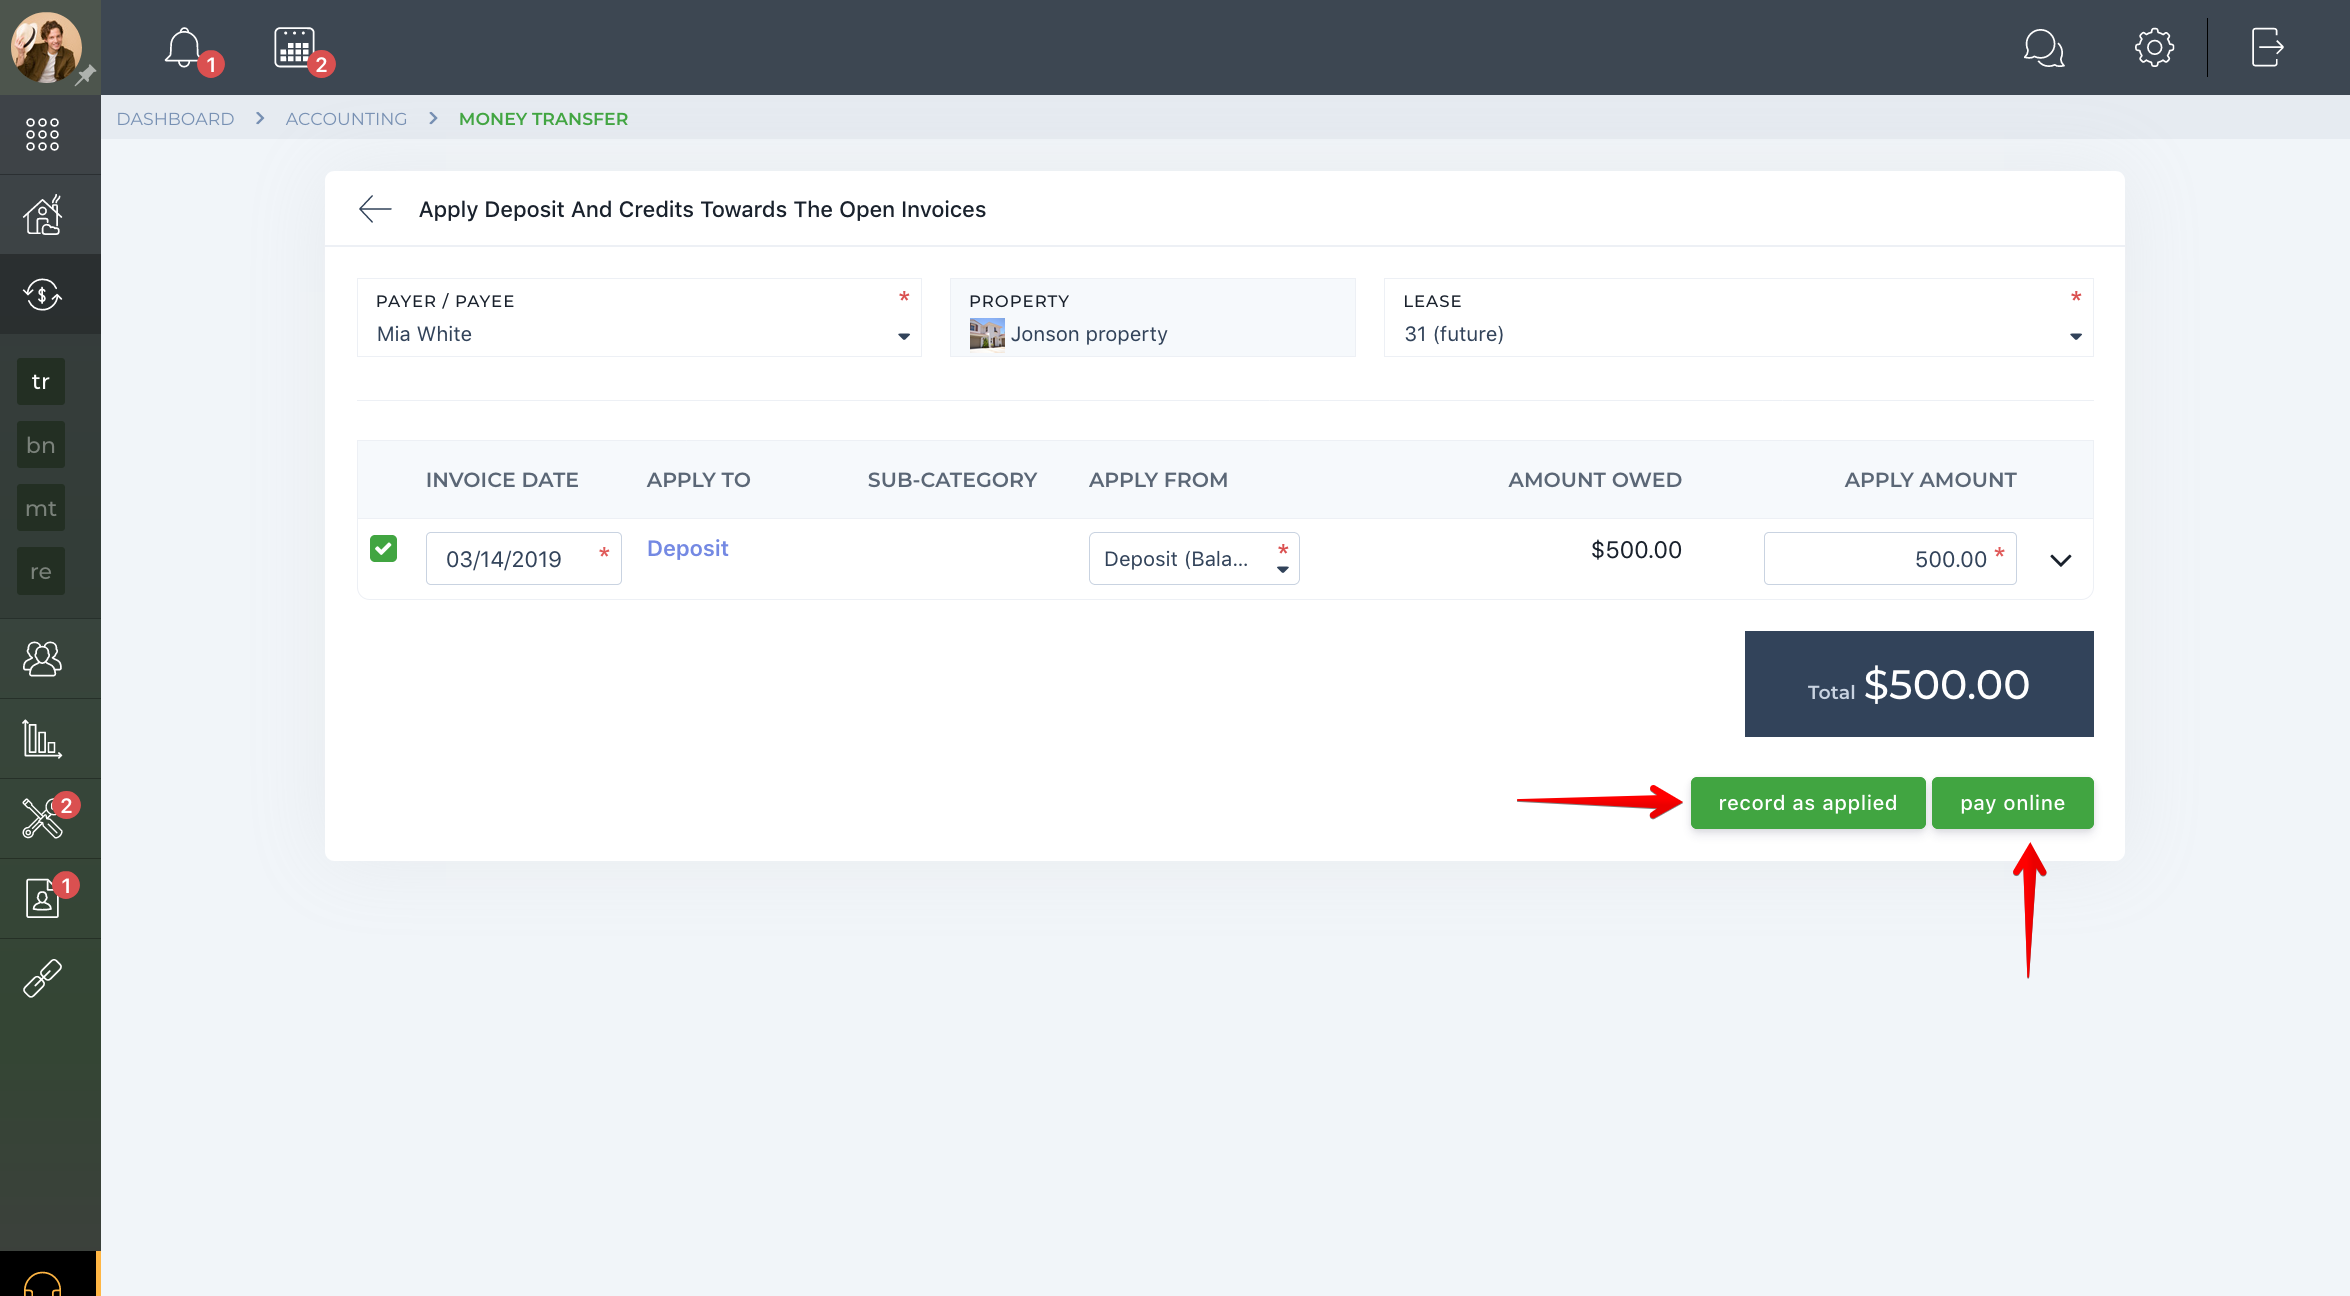Click the Apply To column header
Screen dimensions: 2350x1296
[x=698, y=480]
